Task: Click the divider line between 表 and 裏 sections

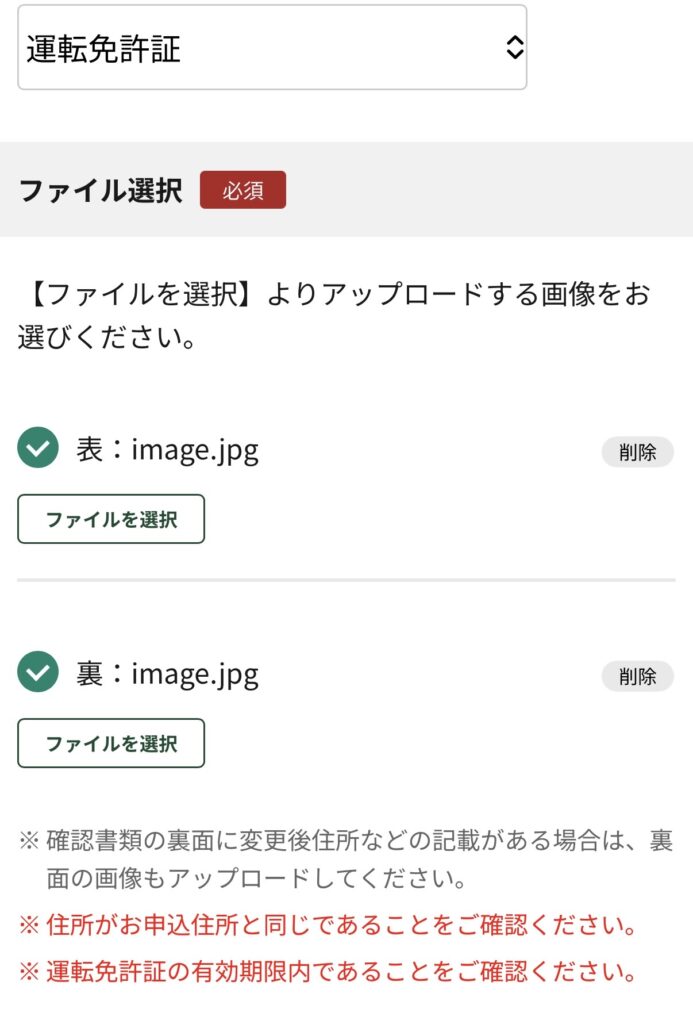Action: click(x=346, y=580)
